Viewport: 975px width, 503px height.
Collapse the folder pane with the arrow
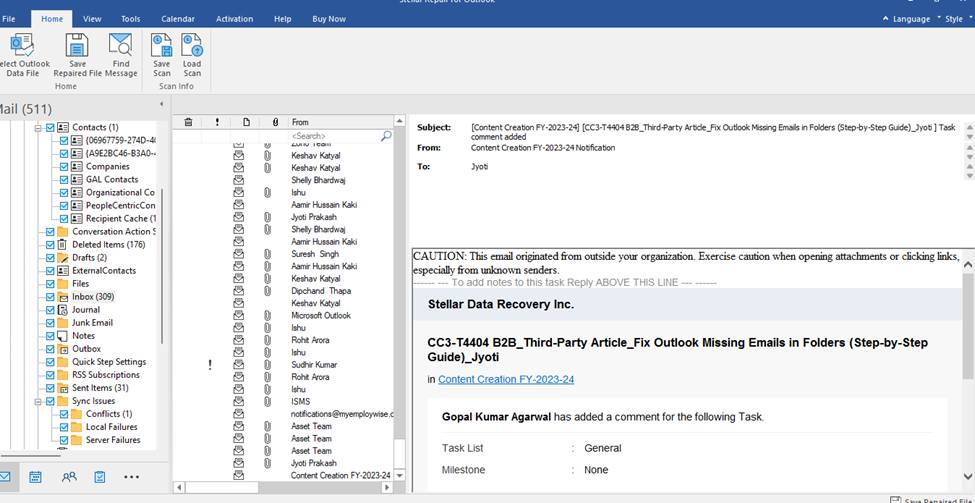tap(162, 104)
